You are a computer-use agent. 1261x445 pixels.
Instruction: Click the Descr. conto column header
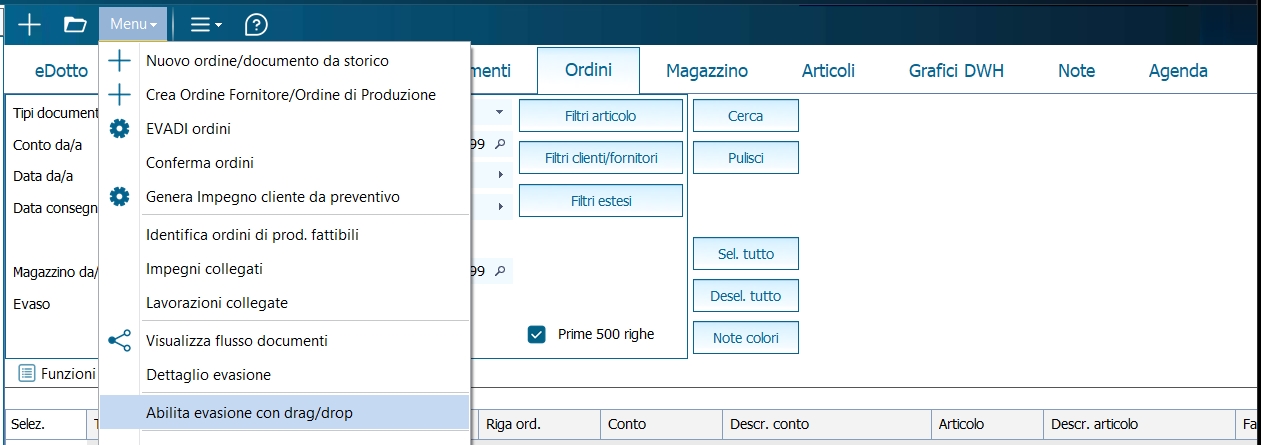pos(770,424)
